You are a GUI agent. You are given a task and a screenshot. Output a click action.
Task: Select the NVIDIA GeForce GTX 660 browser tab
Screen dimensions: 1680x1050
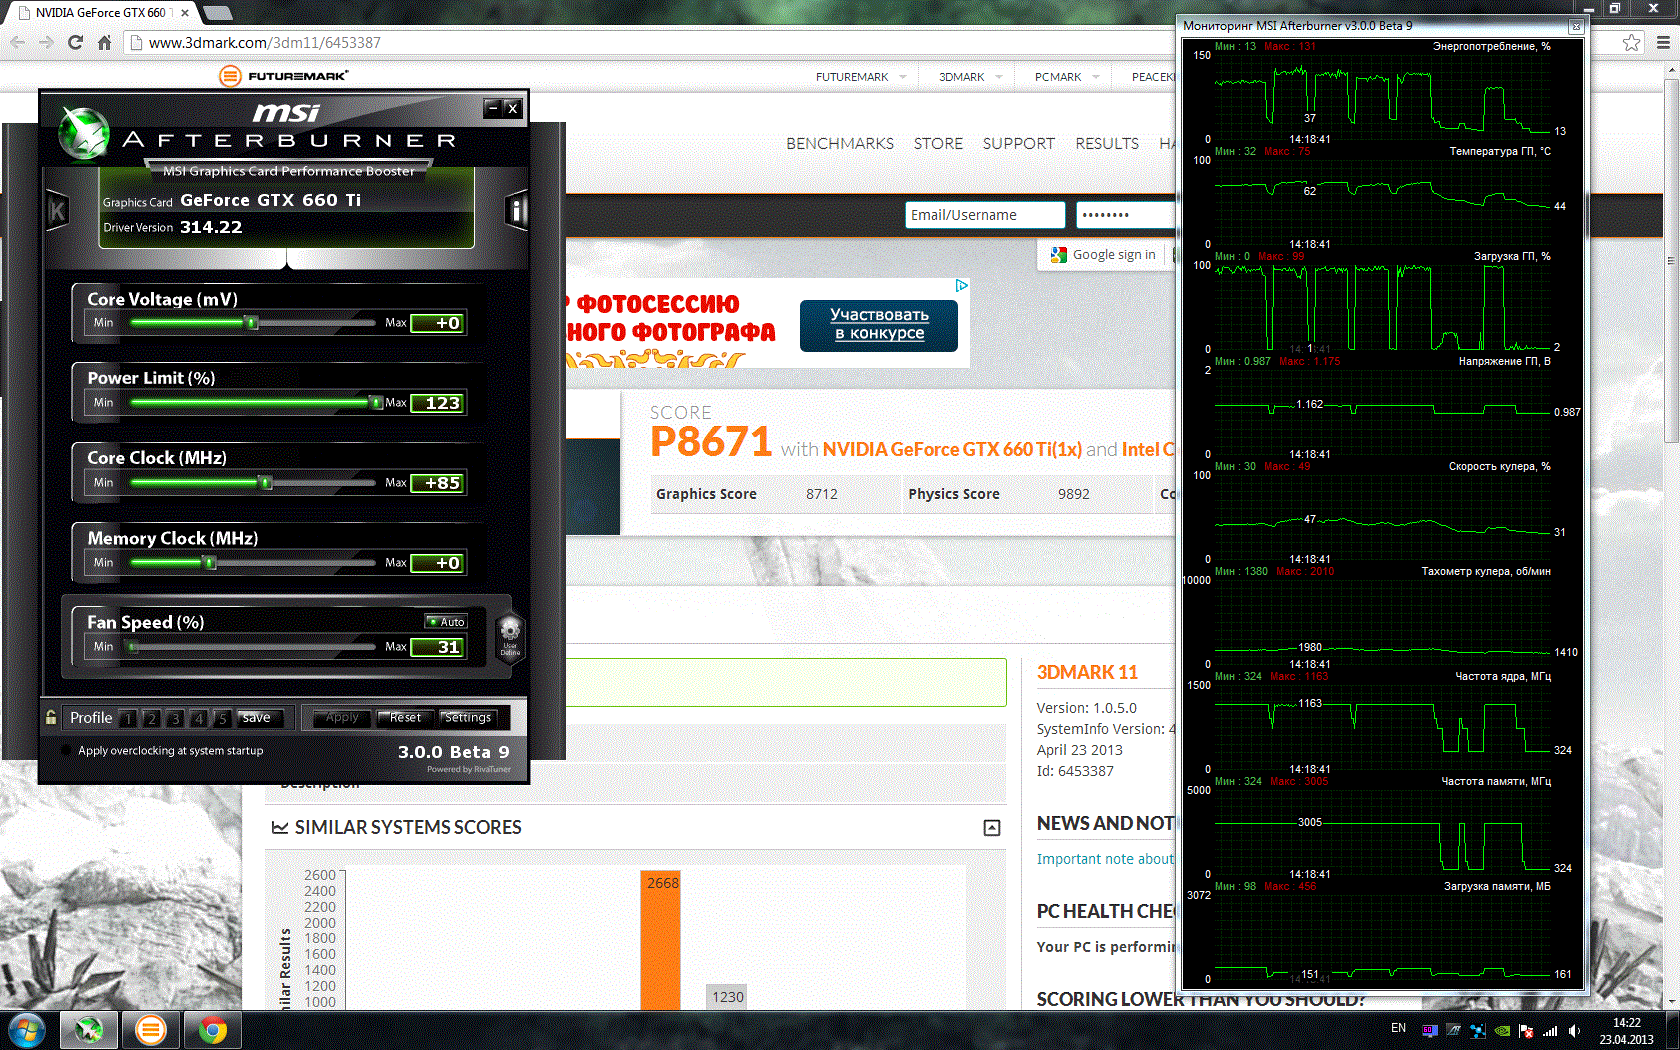[104, 13]
